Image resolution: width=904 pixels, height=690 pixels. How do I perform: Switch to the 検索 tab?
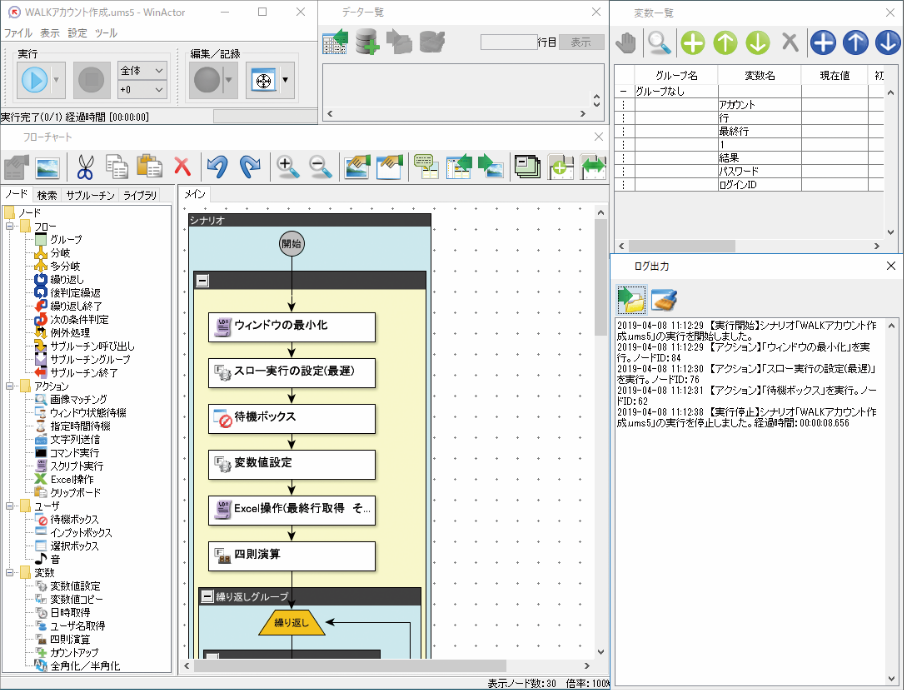[47, 195]
